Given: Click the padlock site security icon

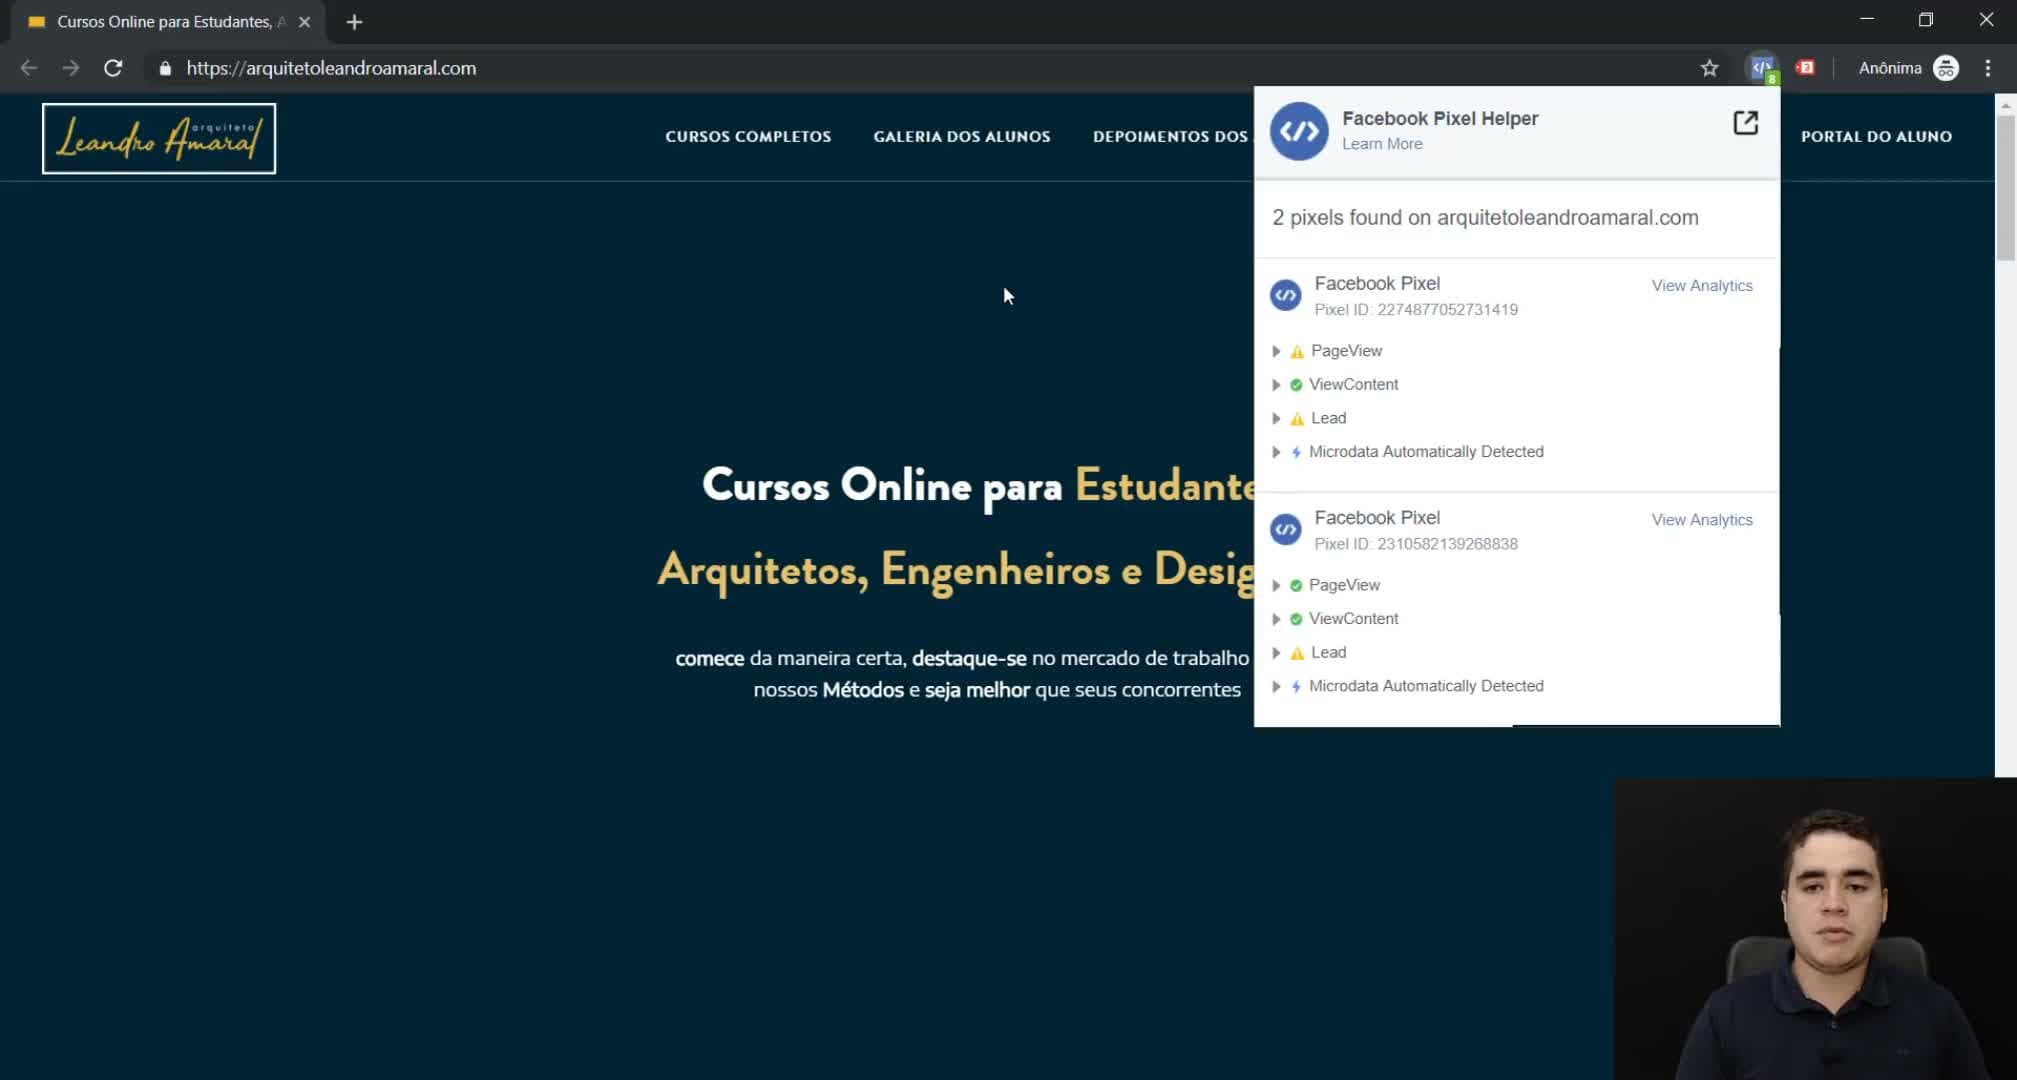Looking at the screenshot, I should tap(165, 68).
